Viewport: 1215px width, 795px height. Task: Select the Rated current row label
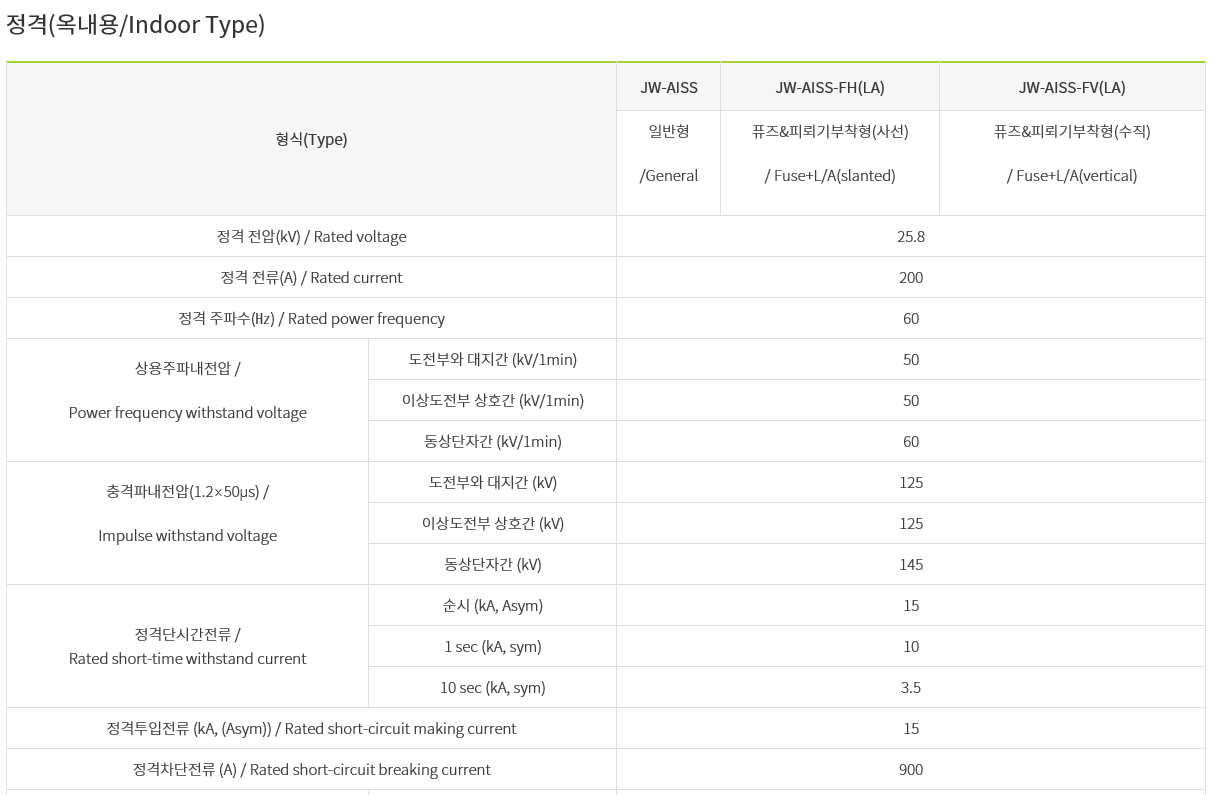(311, 278)
